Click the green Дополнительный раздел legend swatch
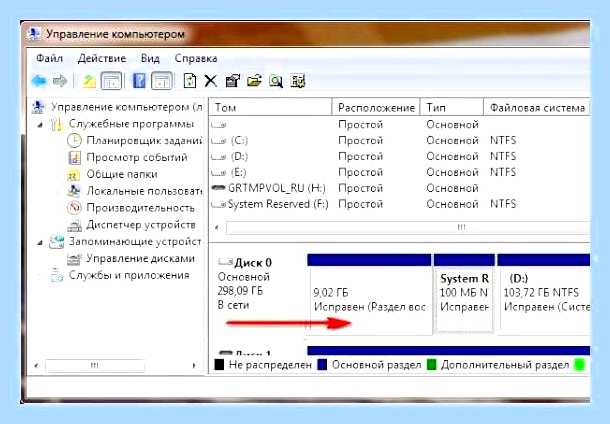The image size is (610, 424). pyautogui.click(x=432, y=364)
